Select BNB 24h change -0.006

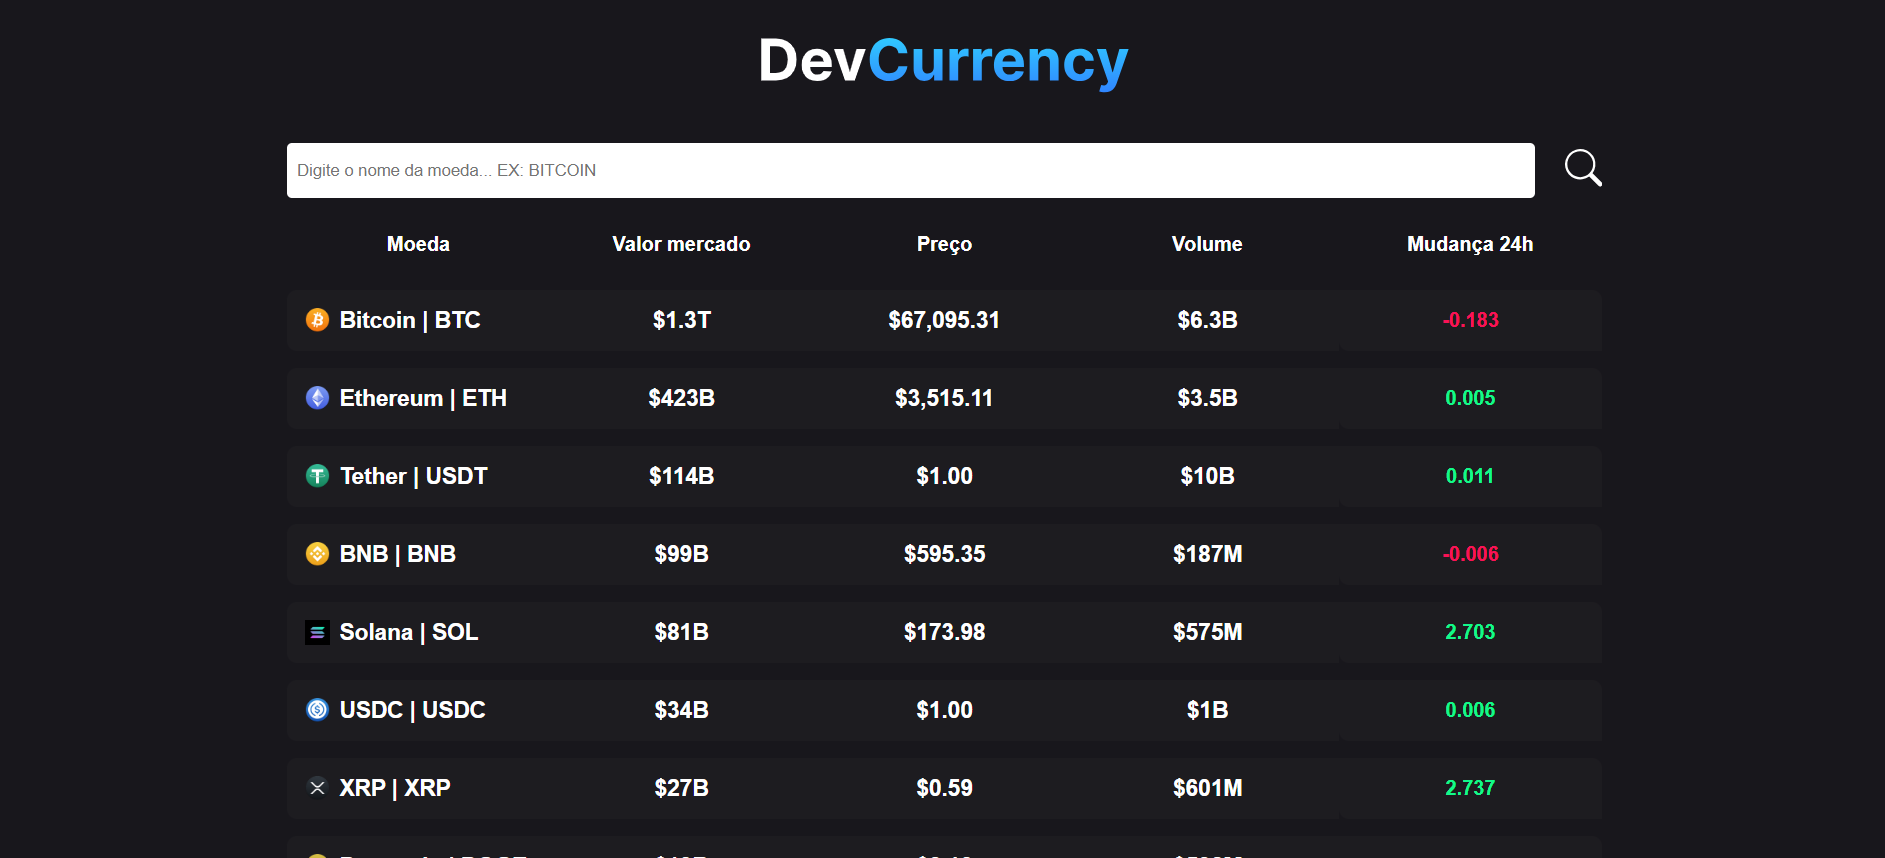click(1470, 554)
